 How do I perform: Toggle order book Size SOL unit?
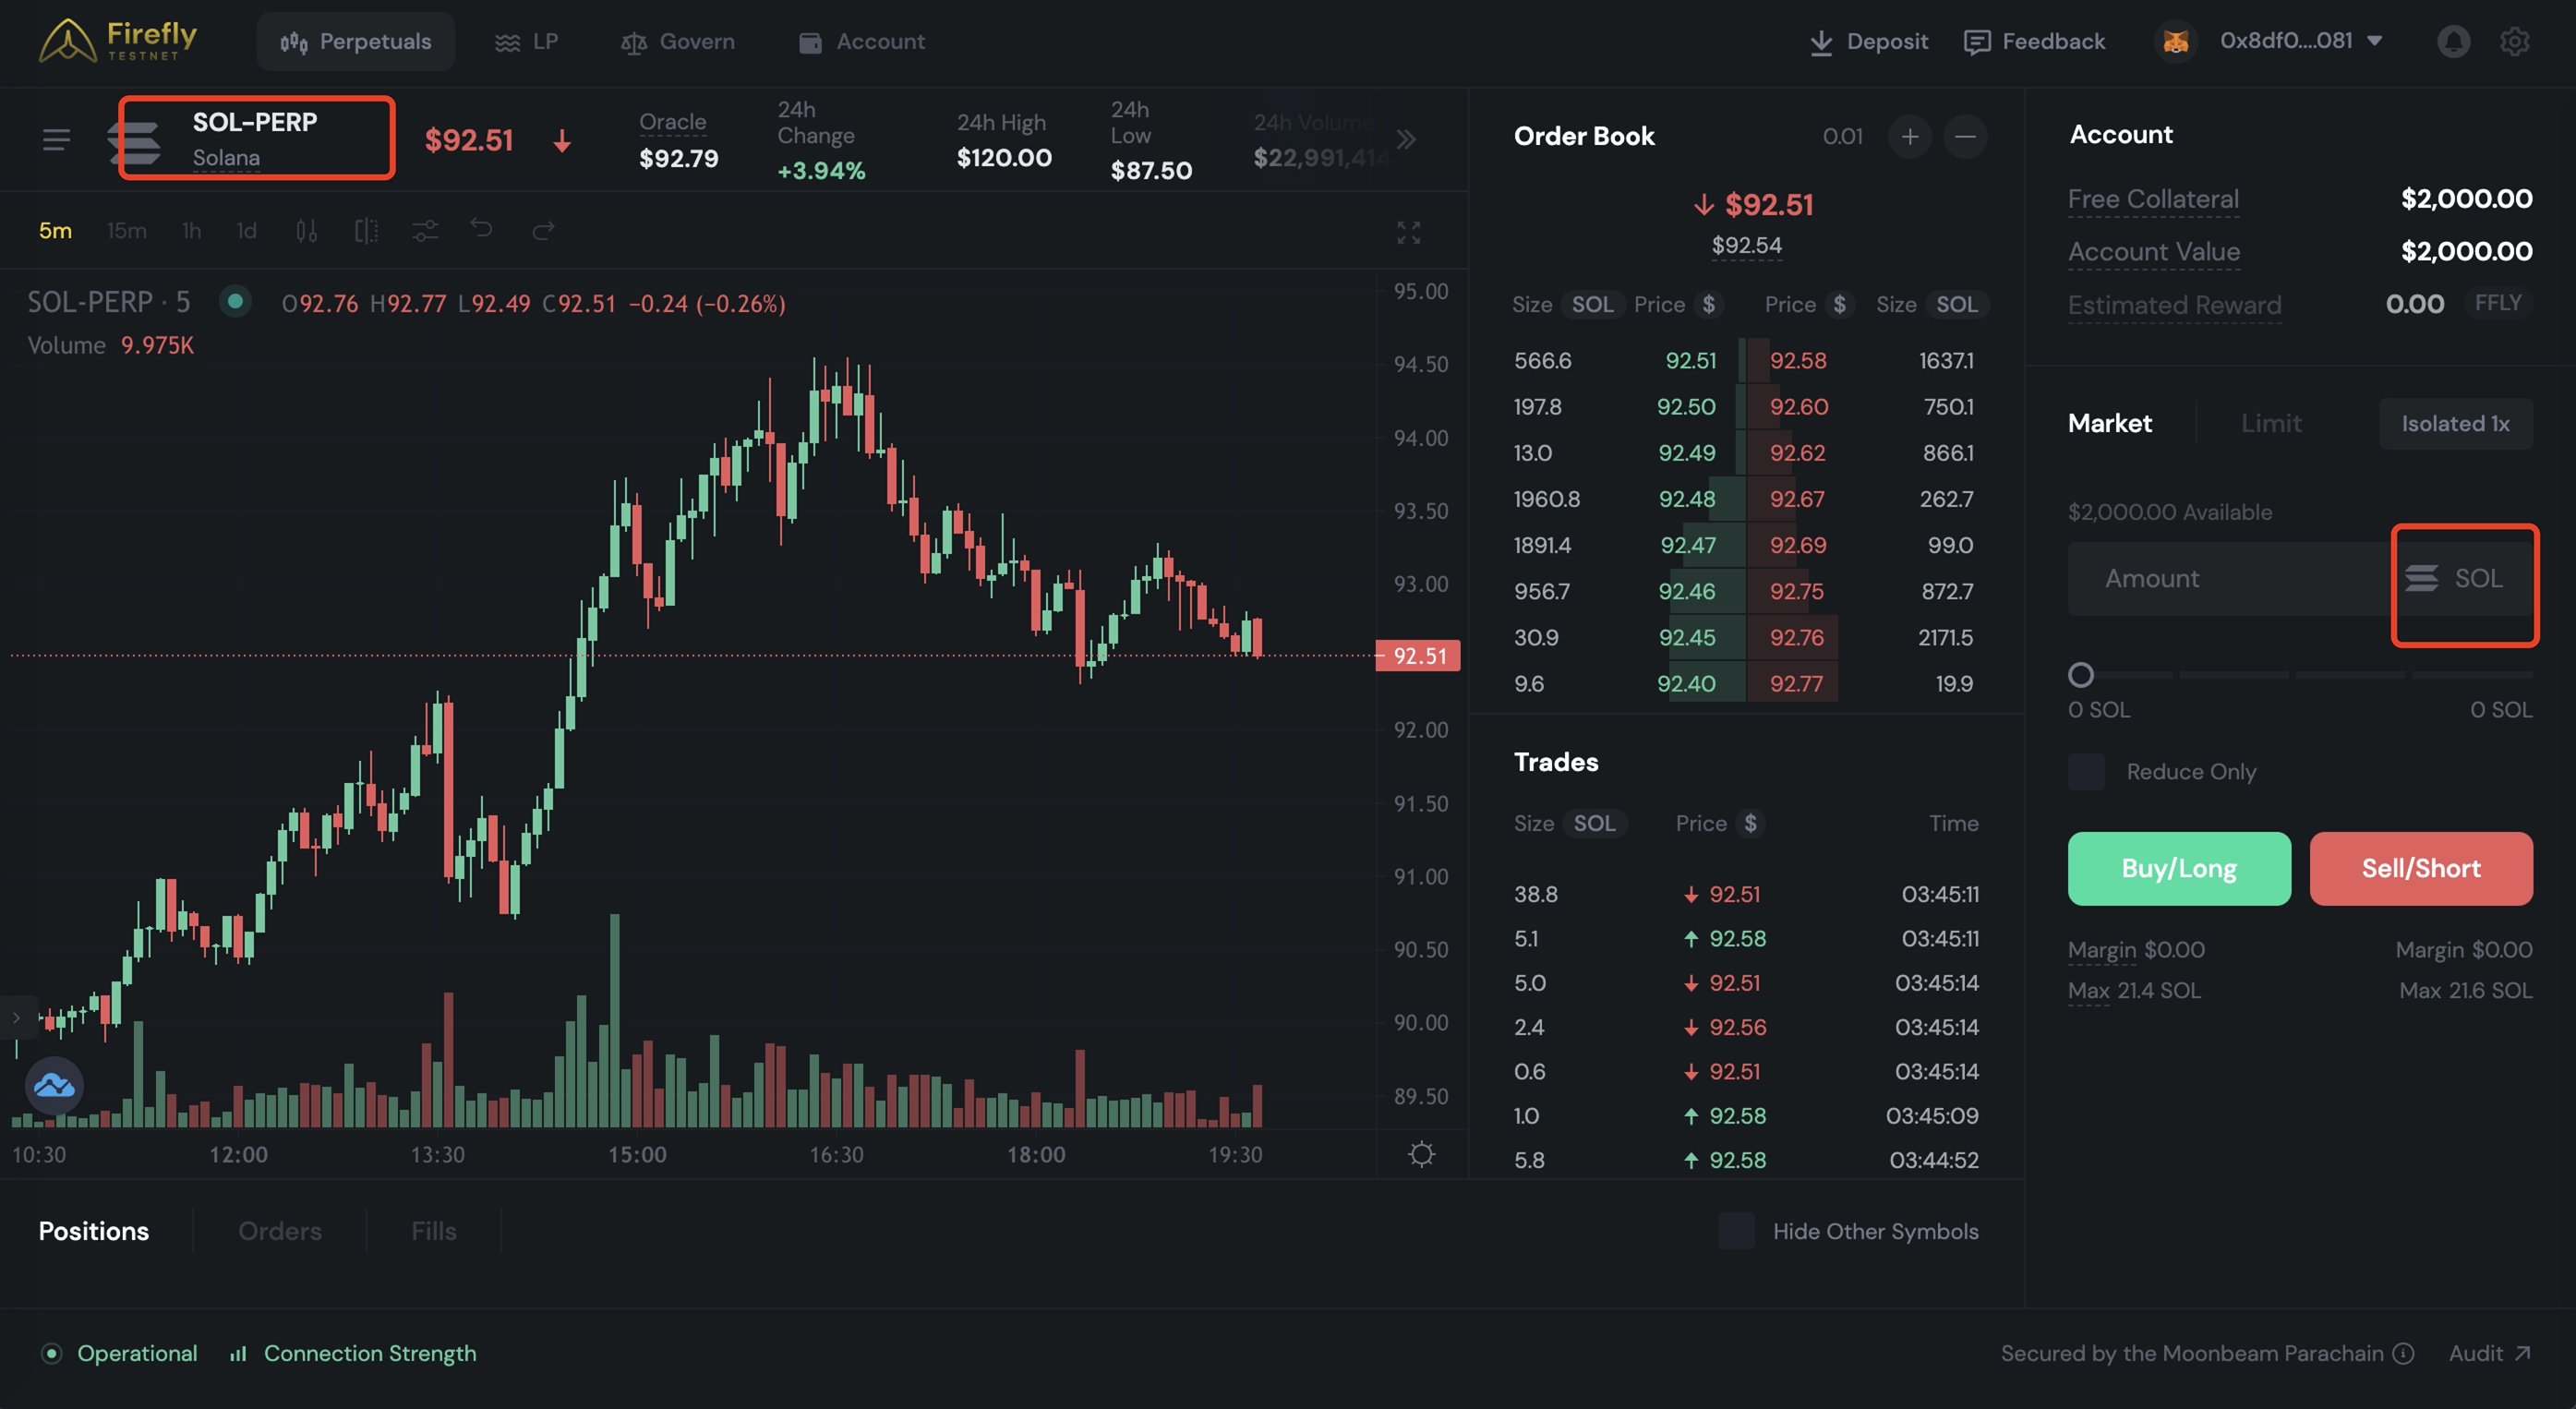1591,305
